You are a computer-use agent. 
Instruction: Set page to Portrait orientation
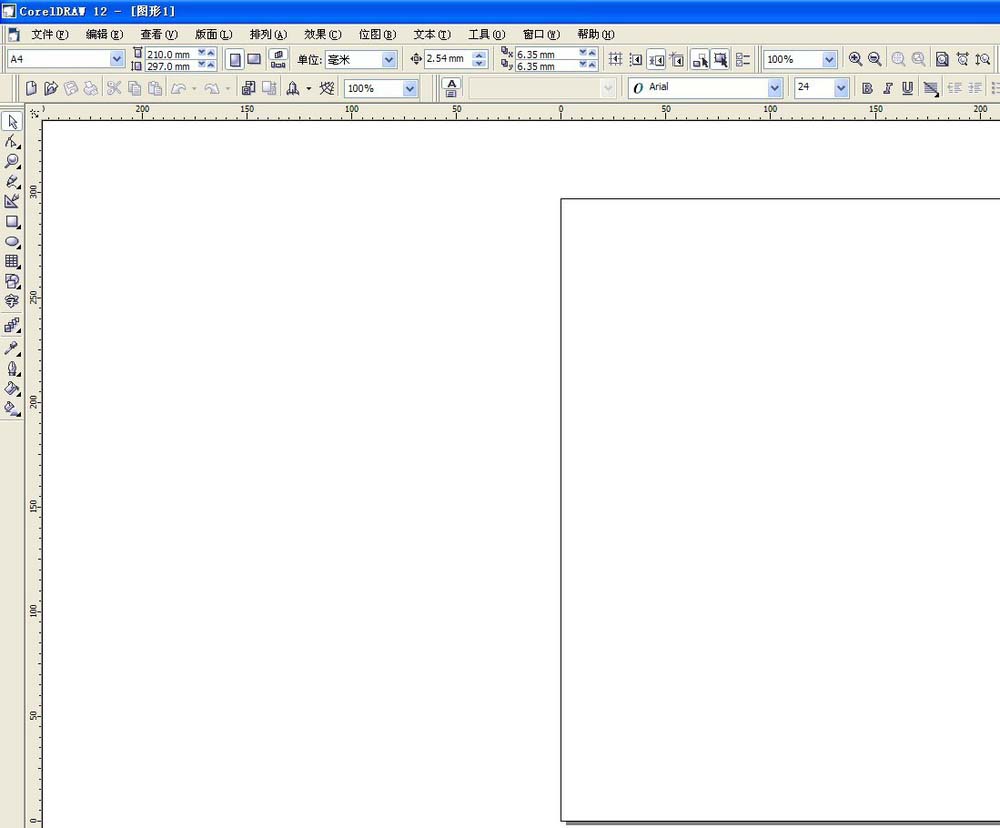[235, 59]
